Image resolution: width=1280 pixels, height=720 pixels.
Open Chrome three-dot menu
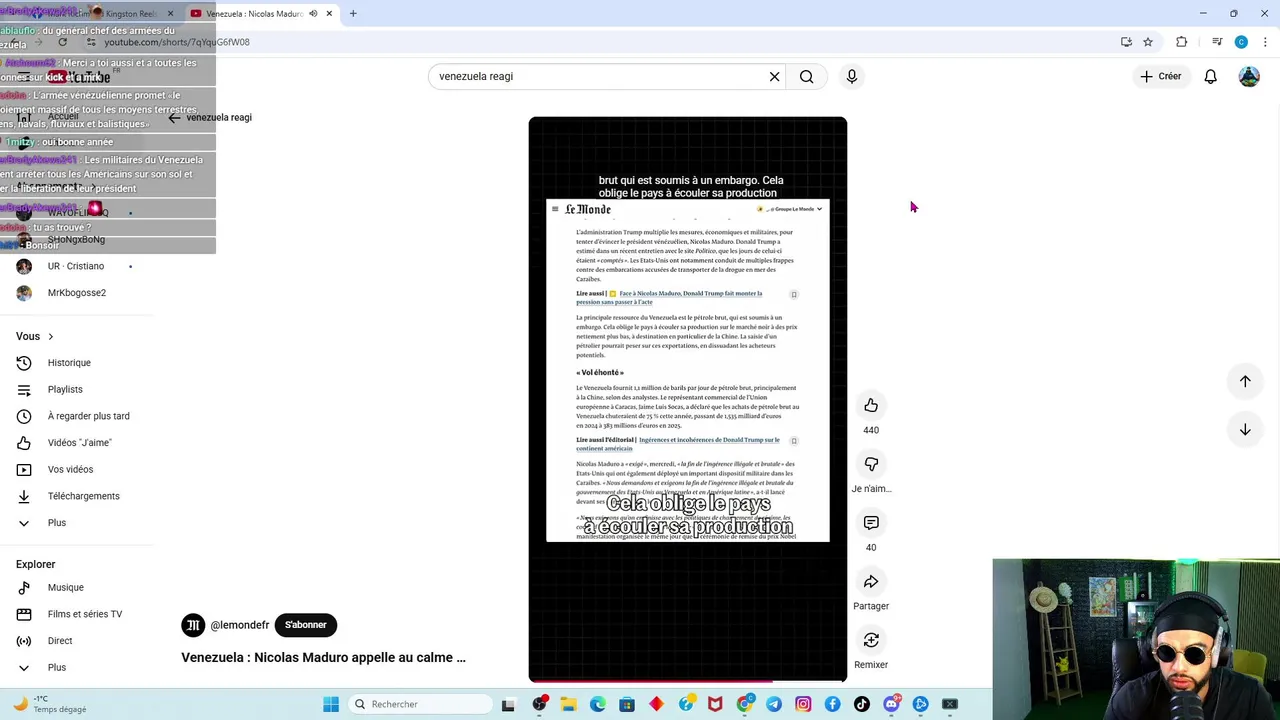[1265, 42]
